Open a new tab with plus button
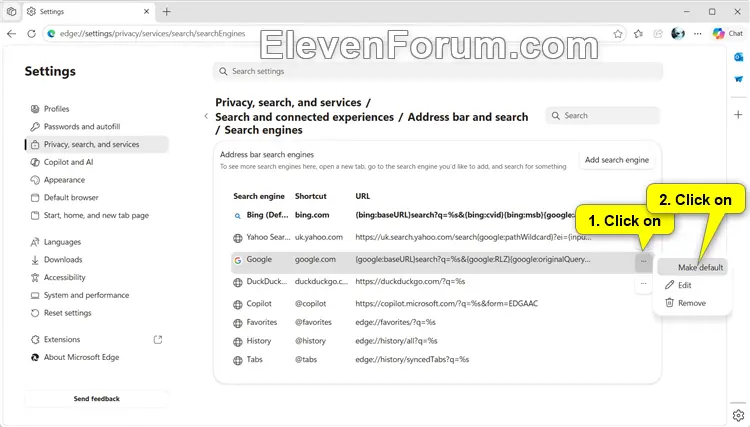This screenshot has height=427, width=750. [166, 11]
